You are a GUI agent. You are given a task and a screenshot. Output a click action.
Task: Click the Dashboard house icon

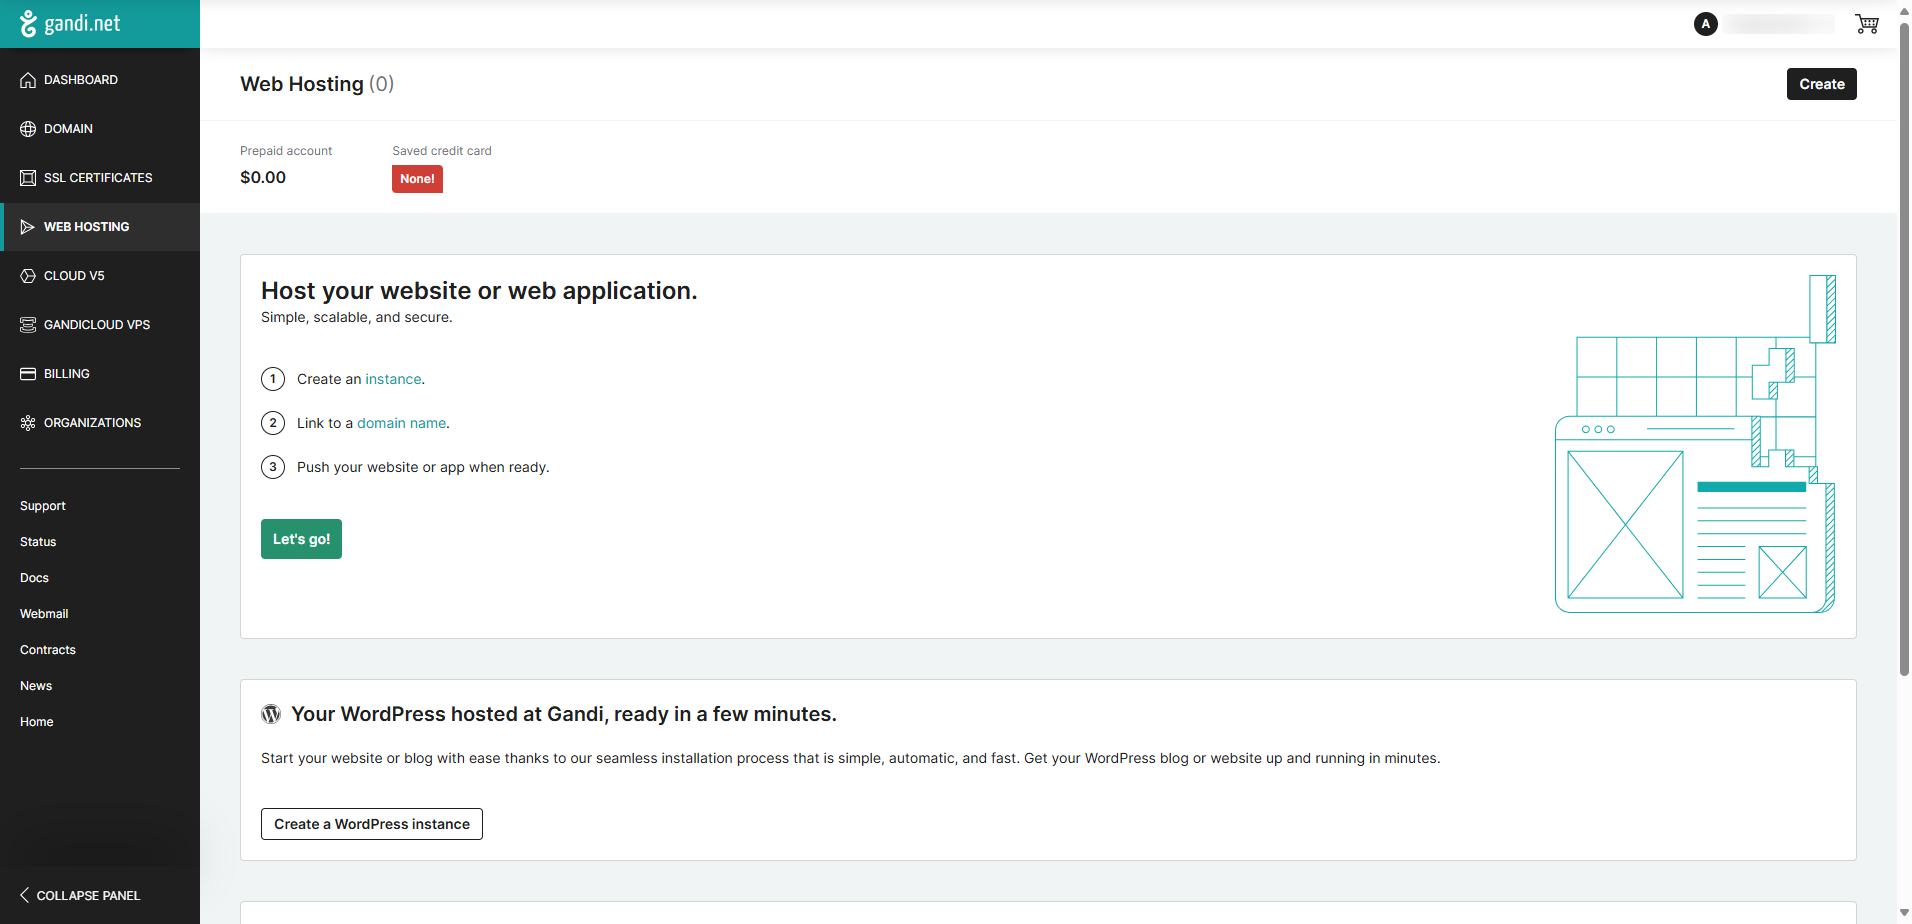(x=28, y=80)
